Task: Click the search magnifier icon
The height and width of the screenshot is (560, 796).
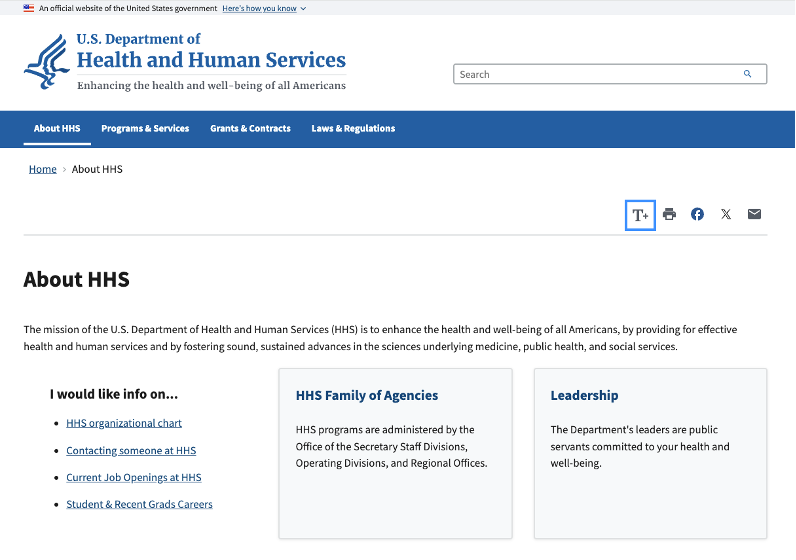Action: coord(747,74)
